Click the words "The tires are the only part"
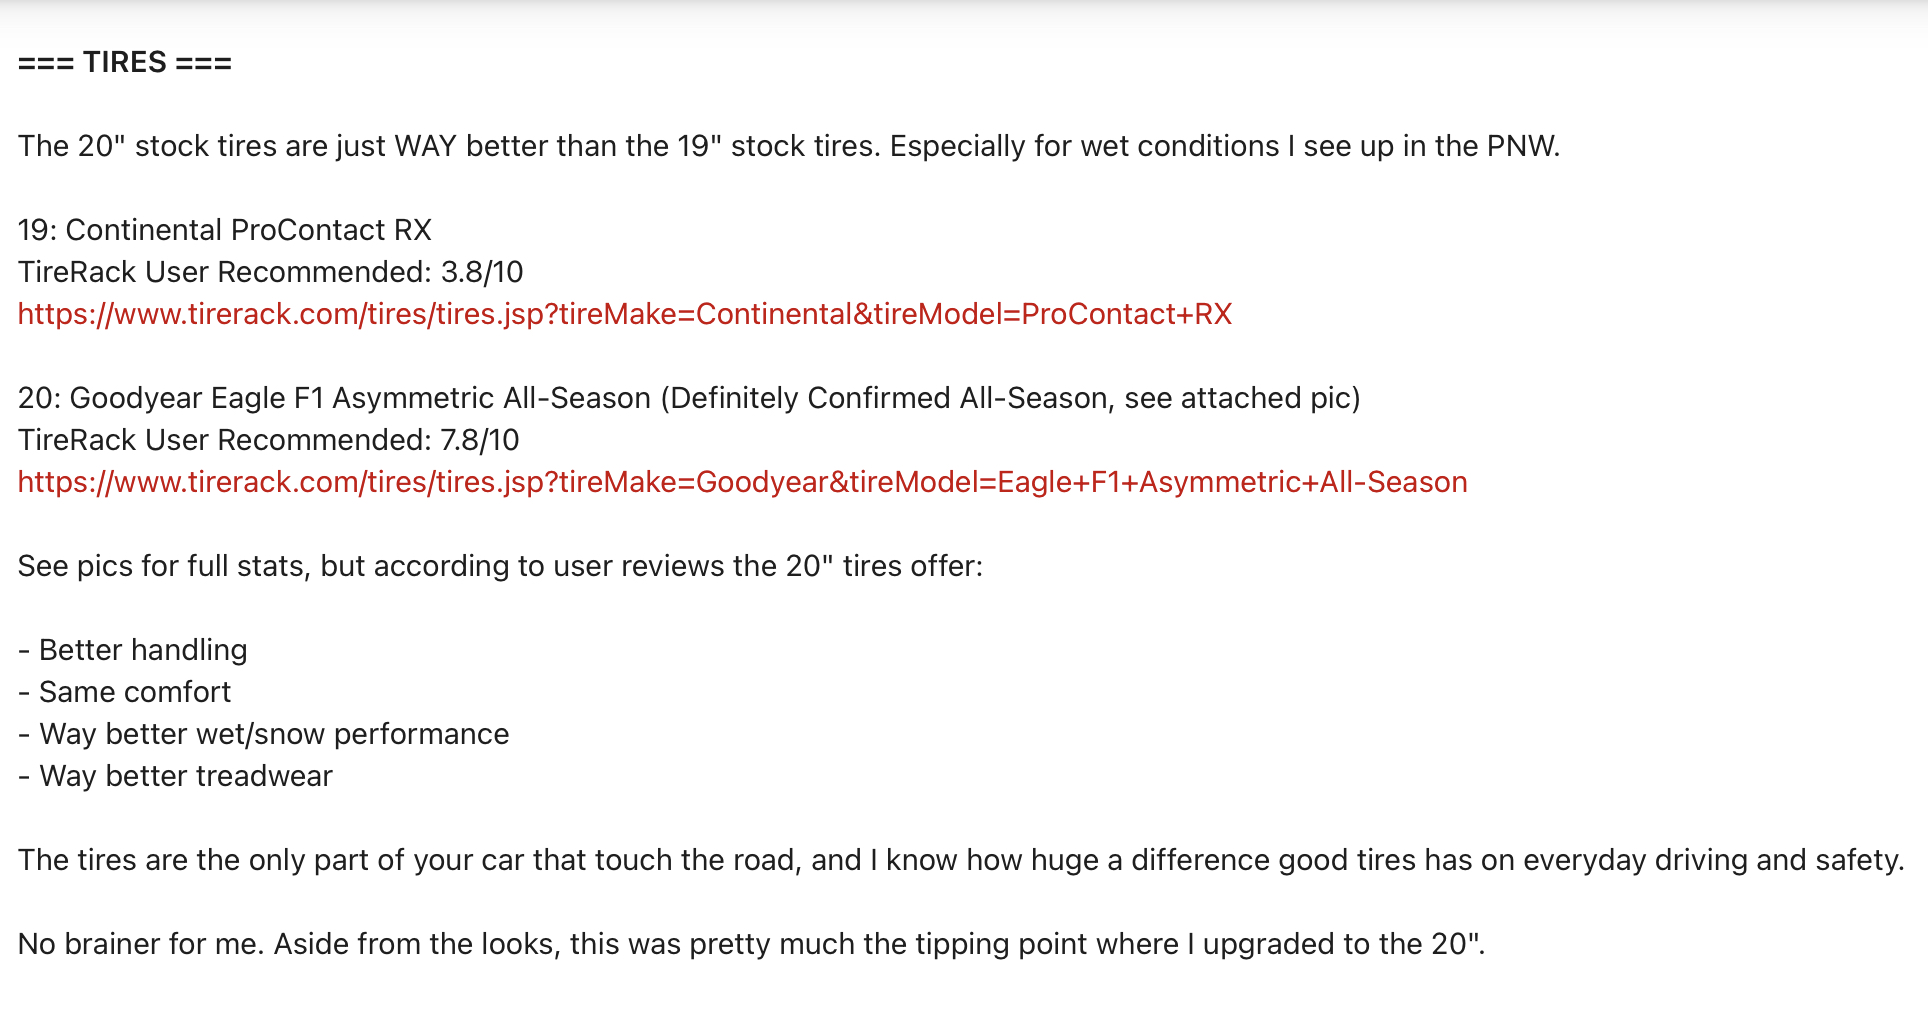 click(193, 860)
